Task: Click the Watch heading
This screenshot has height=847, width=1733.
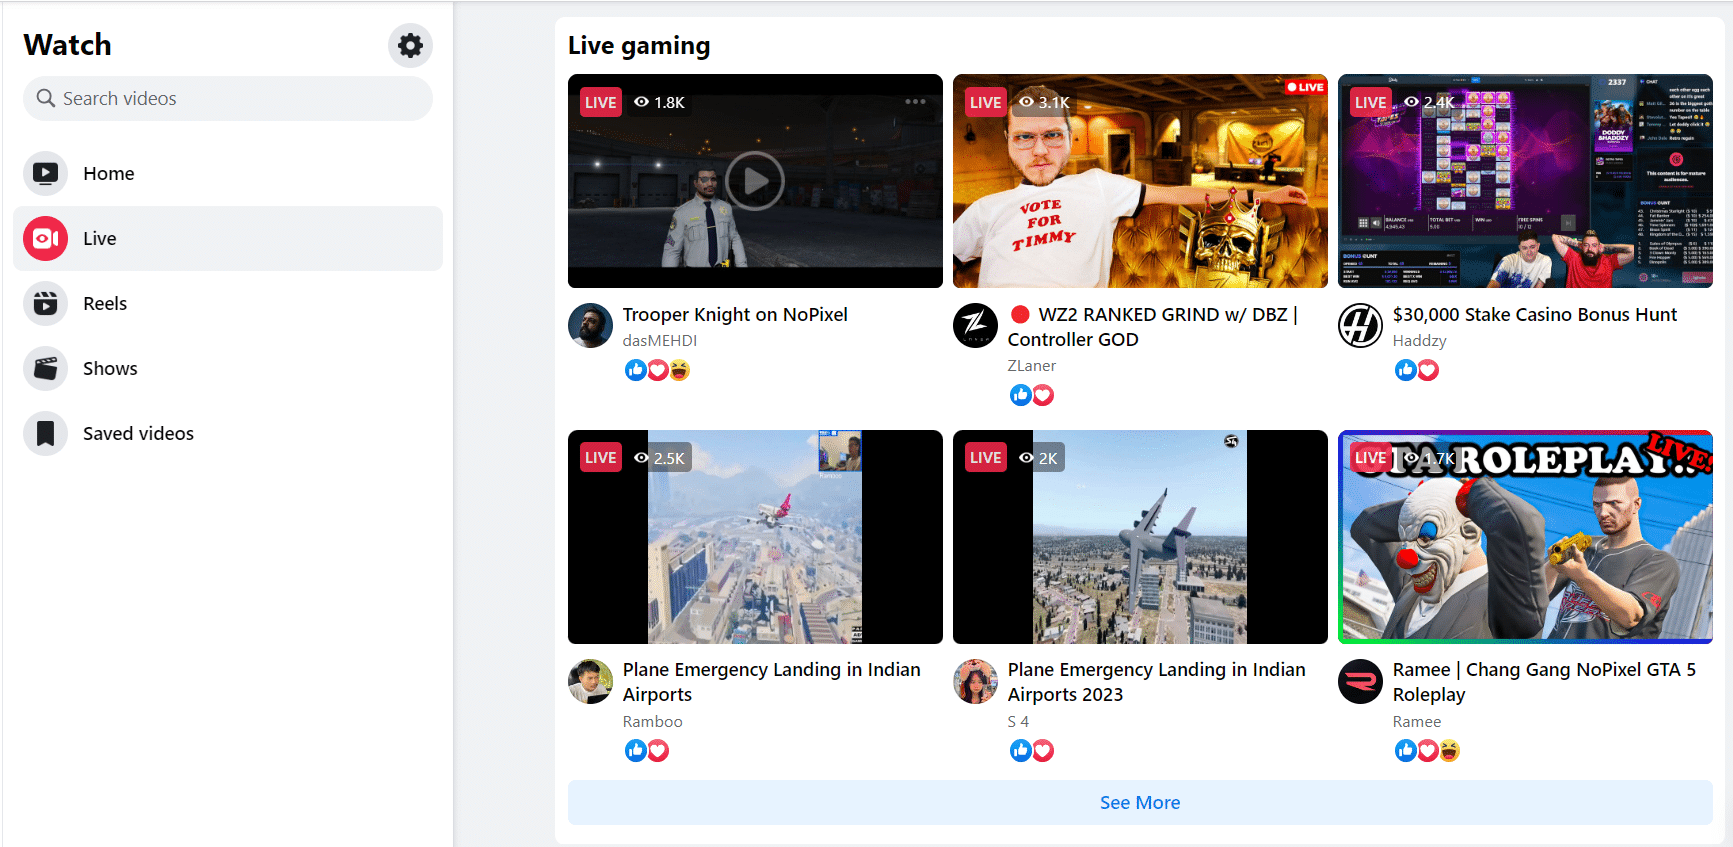Action: point(68,45)
